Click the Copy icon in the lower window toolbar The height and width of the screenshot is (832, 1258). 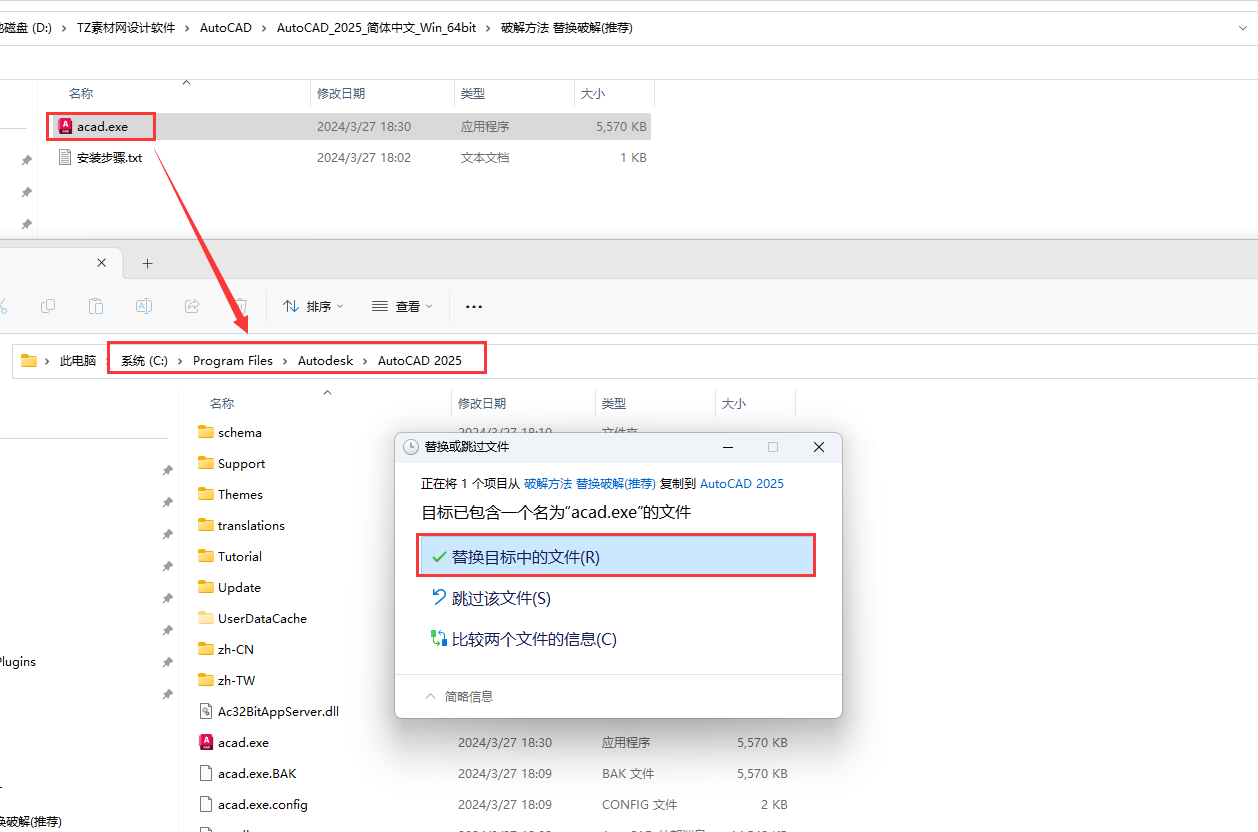point(48,306)
